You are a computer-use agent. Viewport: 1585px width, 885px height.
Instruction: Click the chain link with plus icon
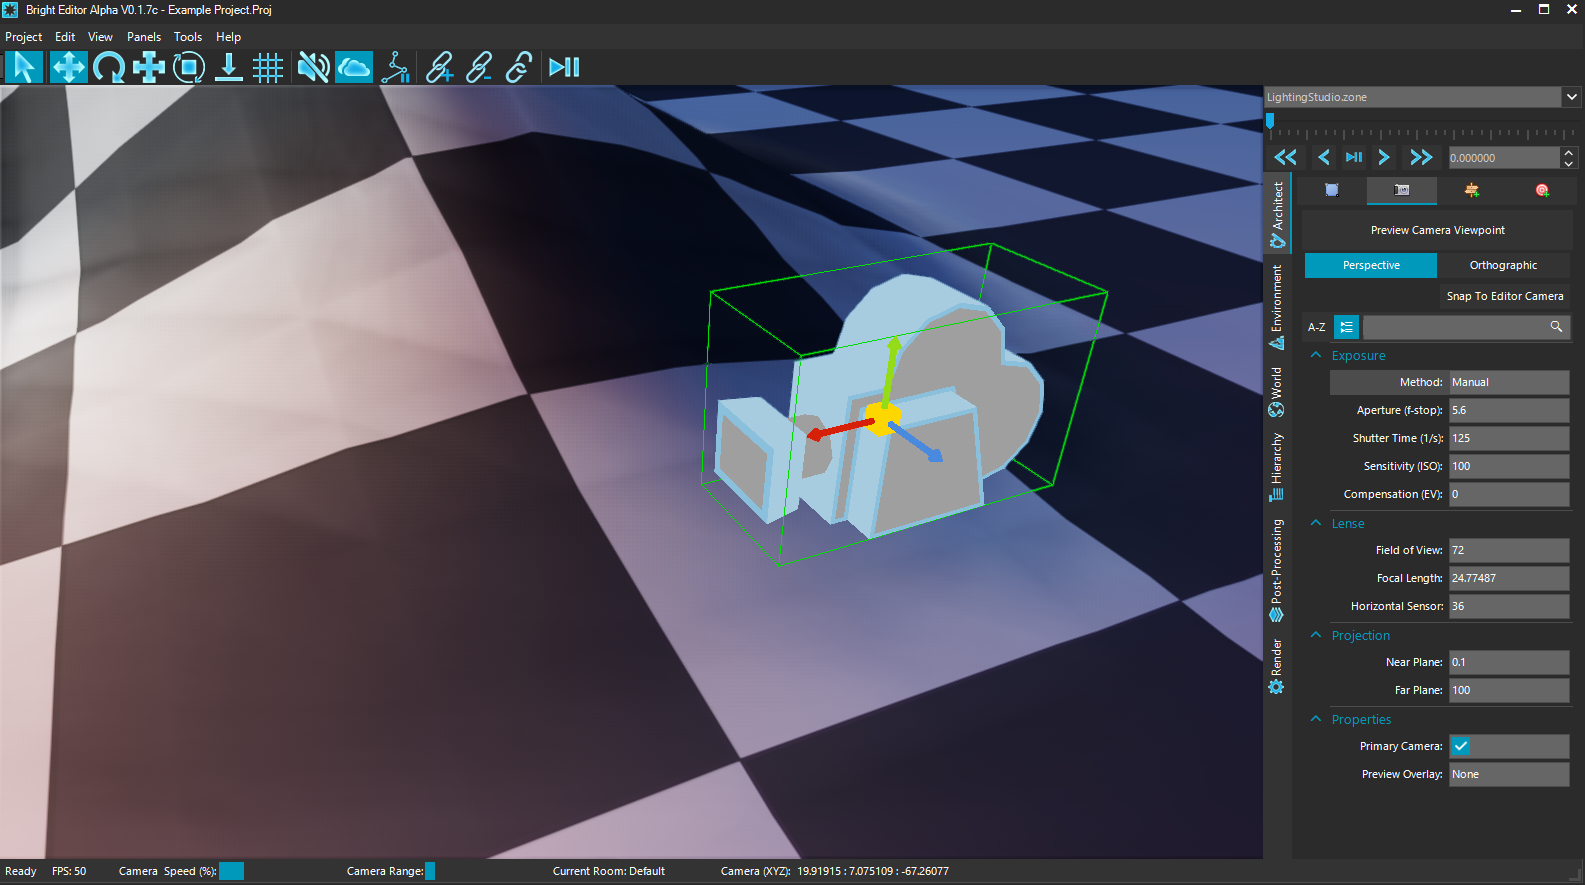[439, 67]
